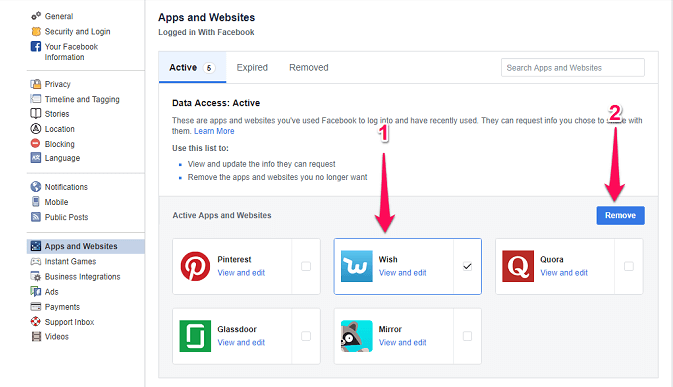673x387 pixels.
Task: Click the Language icon
Action: 36,158
